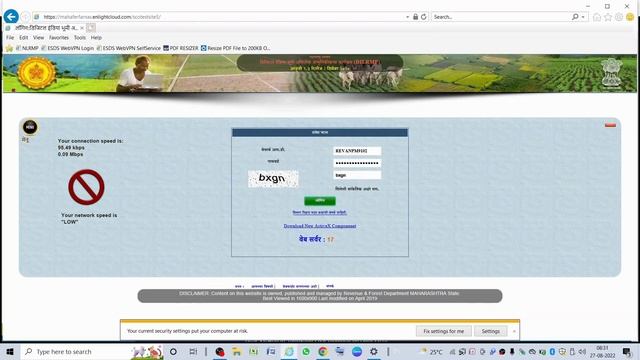This screenshot has height=360, width=640.
Task: Open the File menu
Action: [x=10, y=38]
